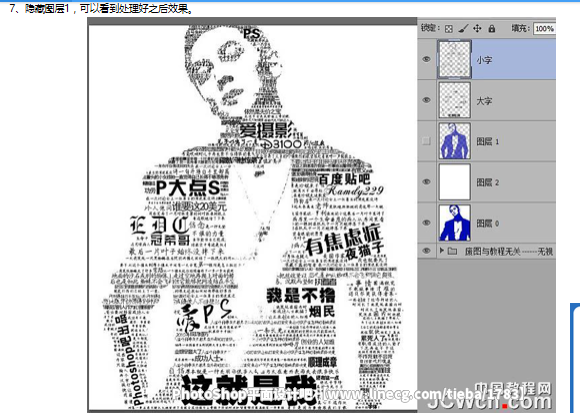Select the 小字 layer thumbnail
The image size is (580, 413).
(x=455, y=59)
